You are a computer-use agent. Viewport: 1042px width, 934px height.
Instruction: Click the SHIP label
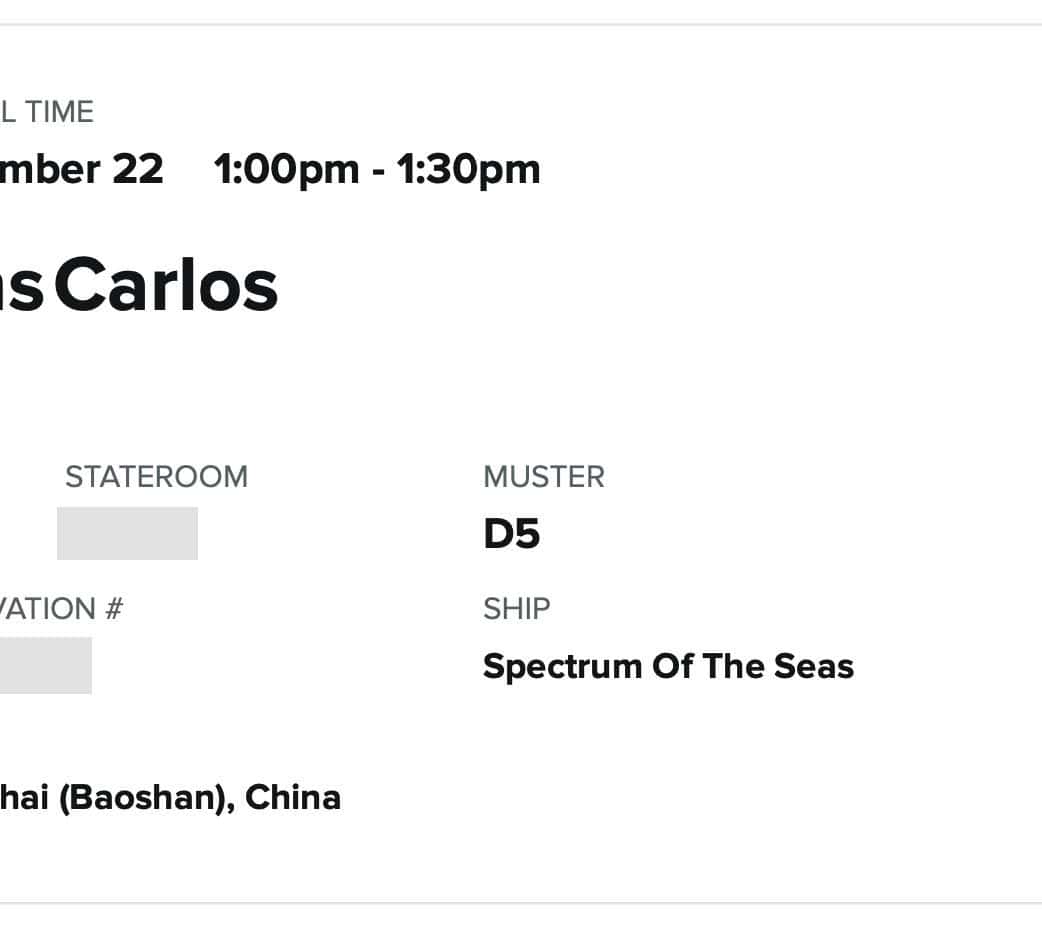(516, 609)
